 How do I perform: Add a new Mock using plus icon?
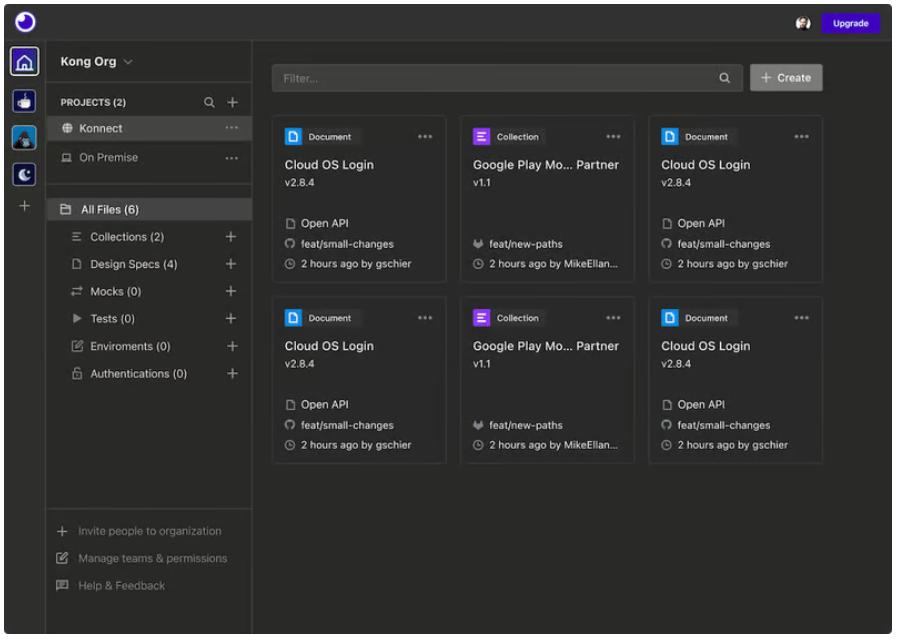click(231, 292)
